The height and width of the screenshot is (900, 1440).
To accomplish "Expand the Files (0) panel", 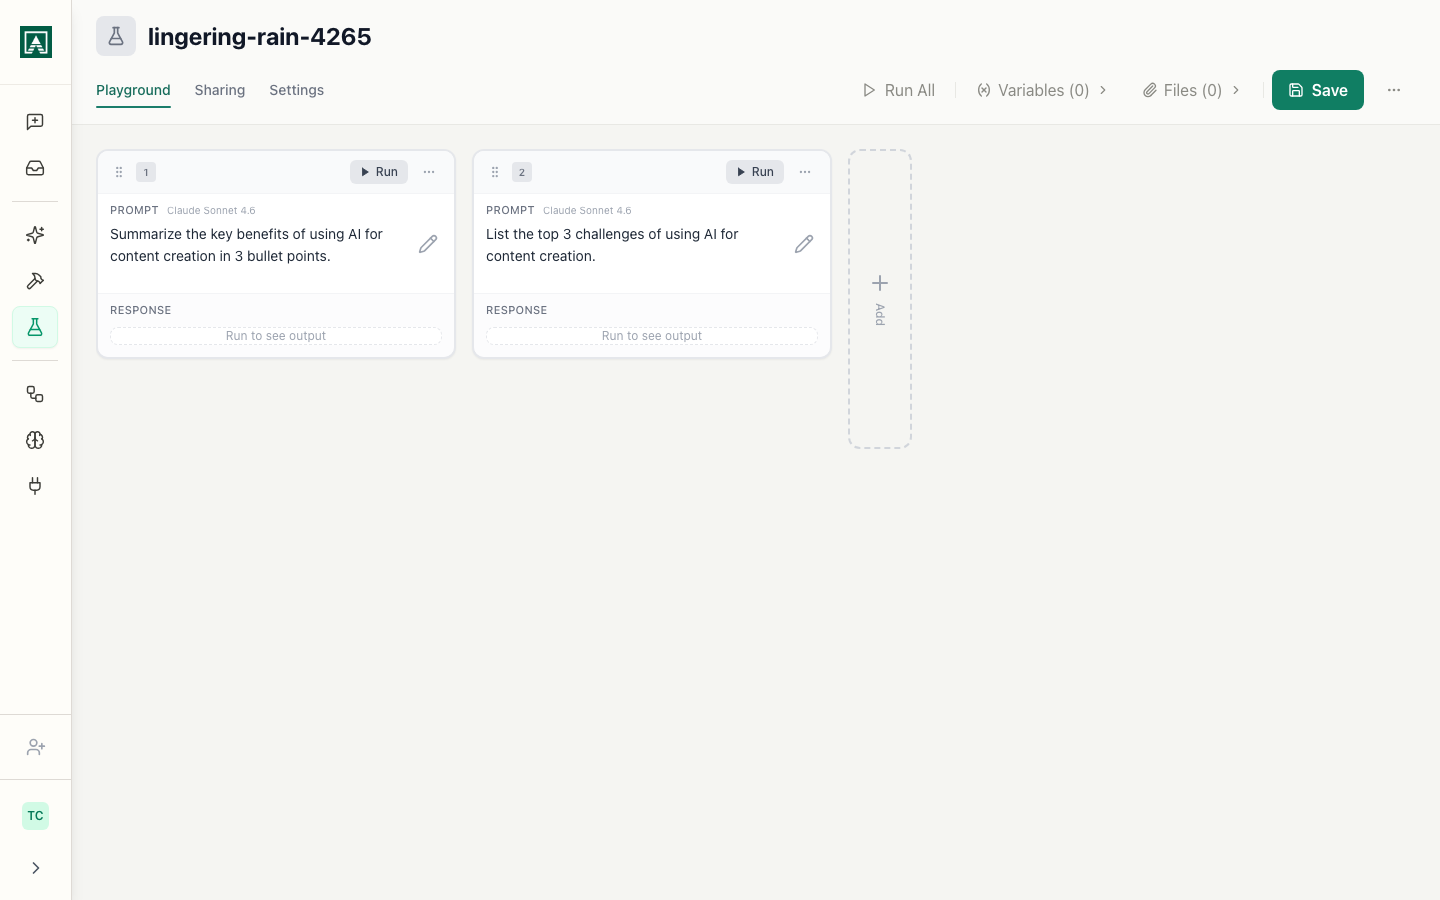I will pos(1191,90).
